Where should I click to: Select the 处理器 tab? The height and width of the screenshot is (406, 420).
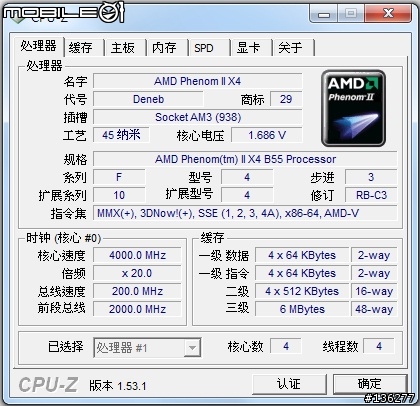(38, 46)
